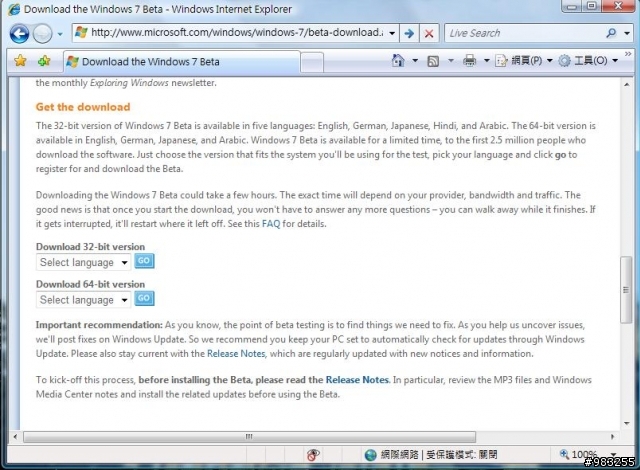The image size is (640, 470).
Task: Expand the address bar history dropdown
Action: point(392,33)
